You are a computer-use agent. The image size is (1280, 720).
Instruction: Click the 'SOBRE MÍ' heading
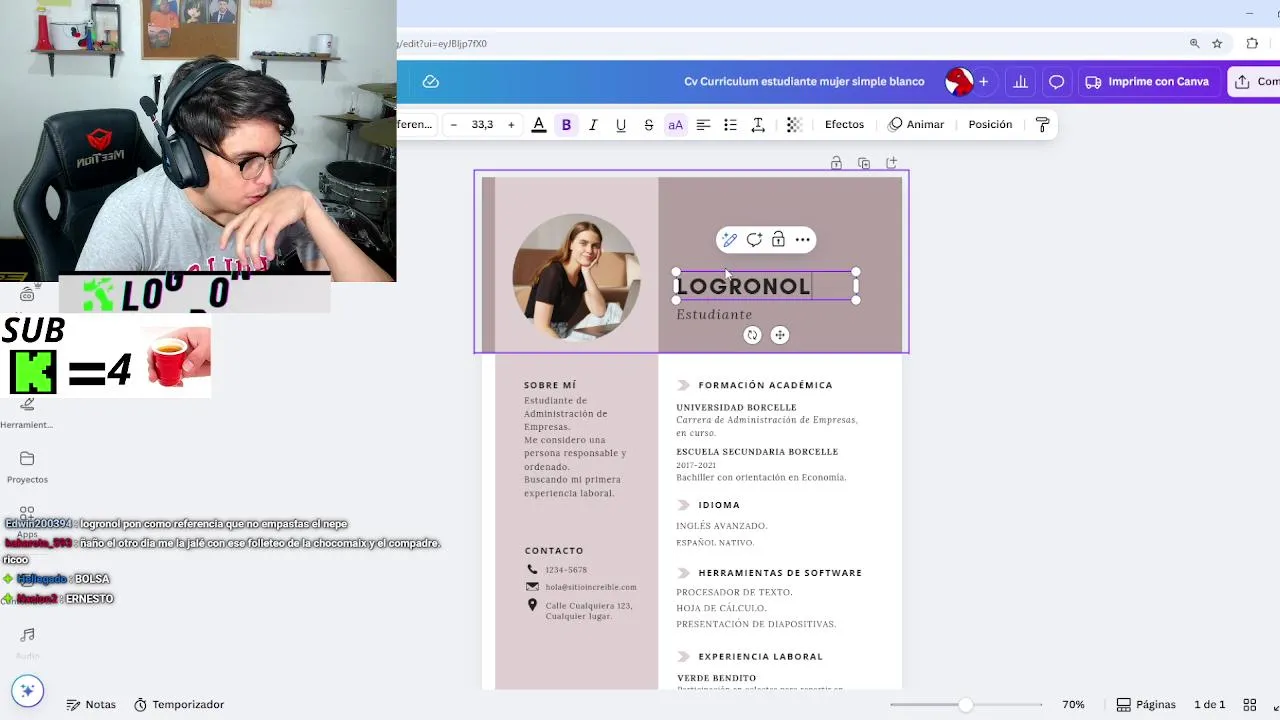click(550, 385)
